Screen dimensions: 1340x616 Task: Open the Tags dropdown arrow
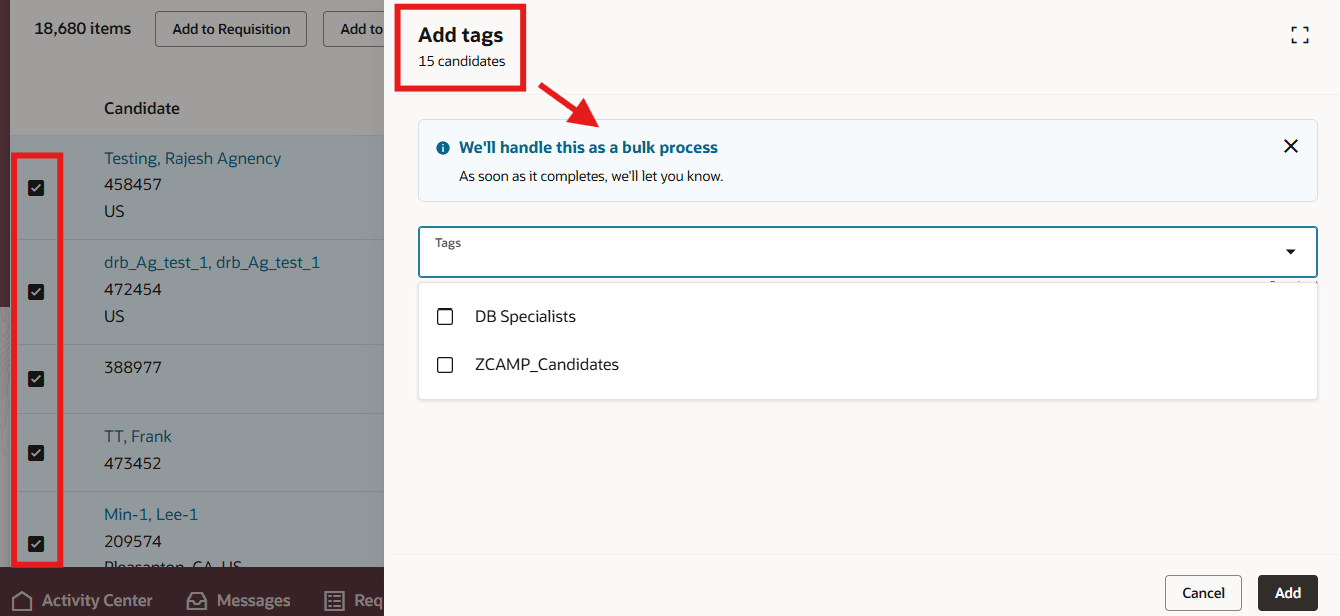point(1289,252)
